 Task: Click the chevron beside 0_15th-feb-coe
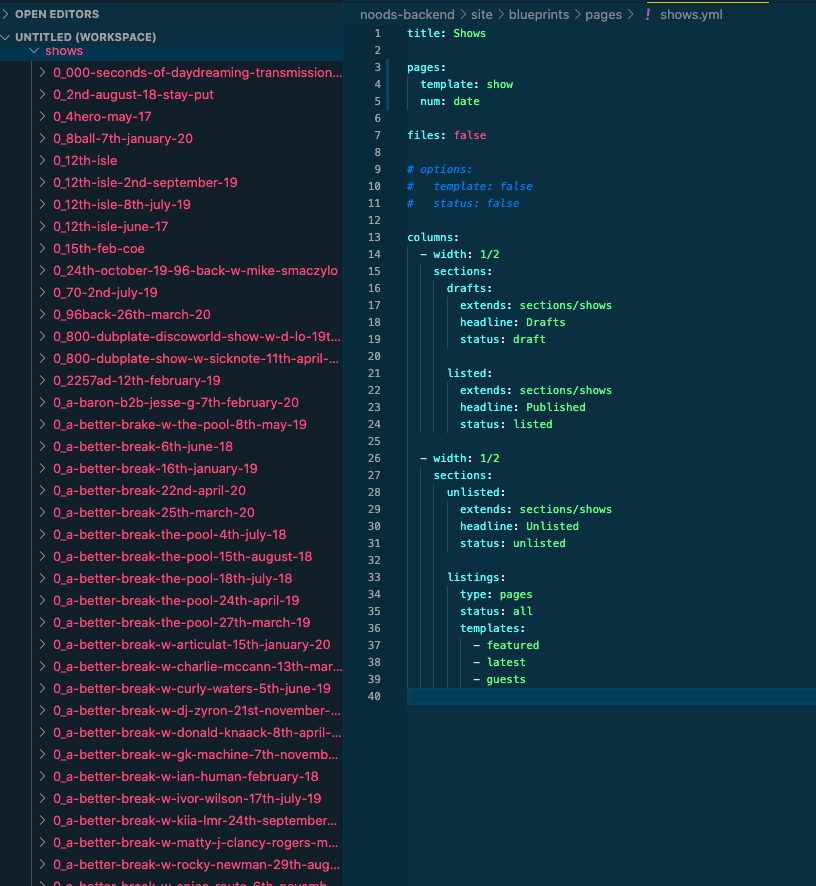pos(42,249)
